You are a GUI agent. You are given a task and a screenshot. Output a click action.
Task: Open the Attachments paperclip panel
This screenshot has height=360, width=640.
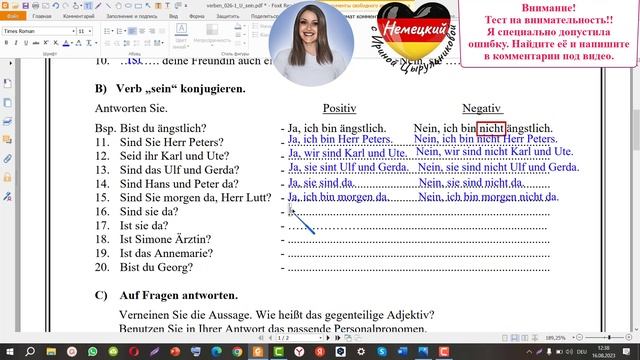click(x=7, y=159)
